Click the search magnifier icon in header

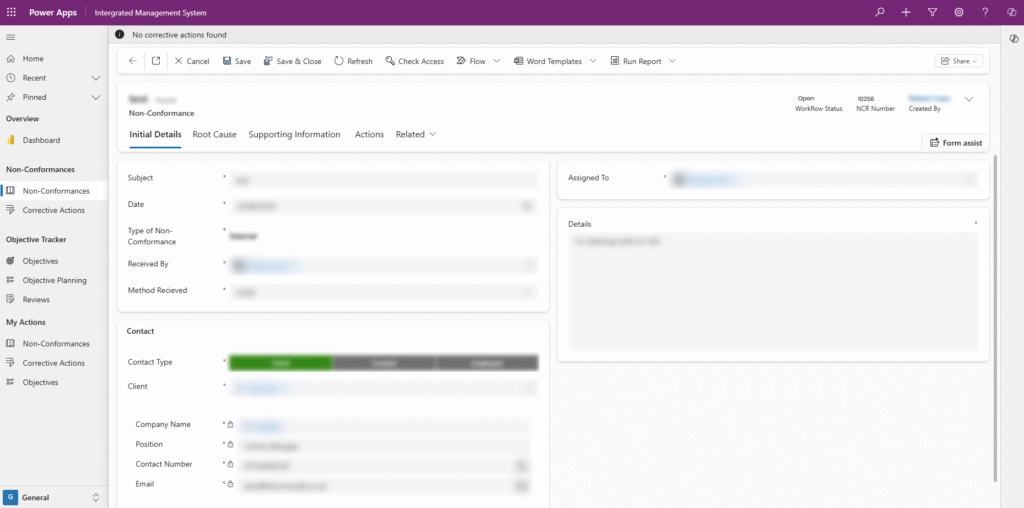point(880,12)
